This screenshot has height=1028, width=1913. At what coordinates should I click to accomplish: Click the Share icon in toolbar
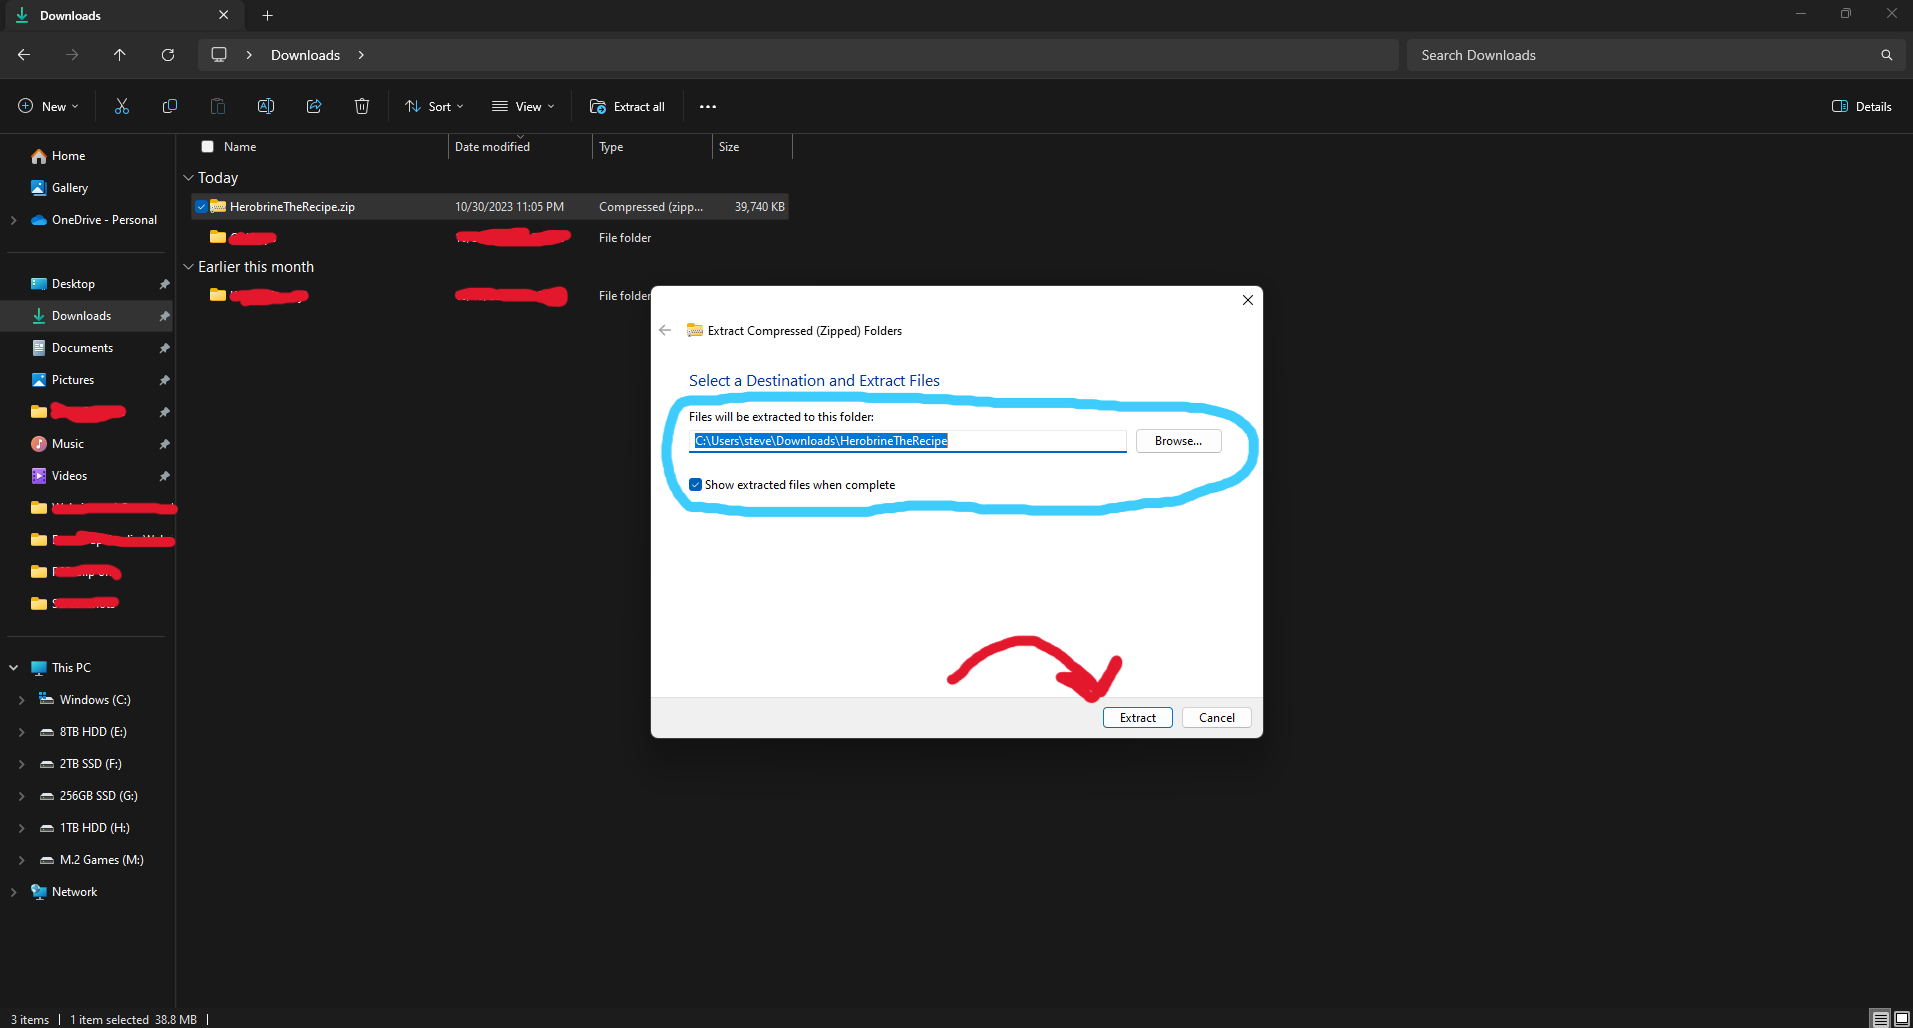[x=314, y=106]
